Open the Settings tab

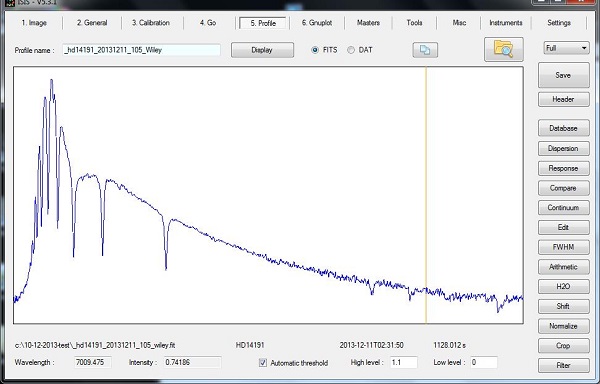[559, 23]
